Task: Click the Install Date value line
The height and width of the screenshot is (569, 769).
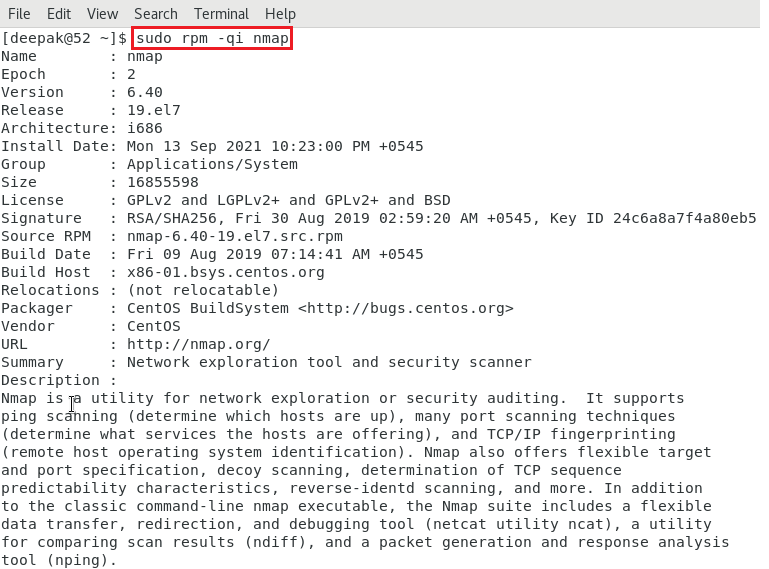Action: (275, 146)
